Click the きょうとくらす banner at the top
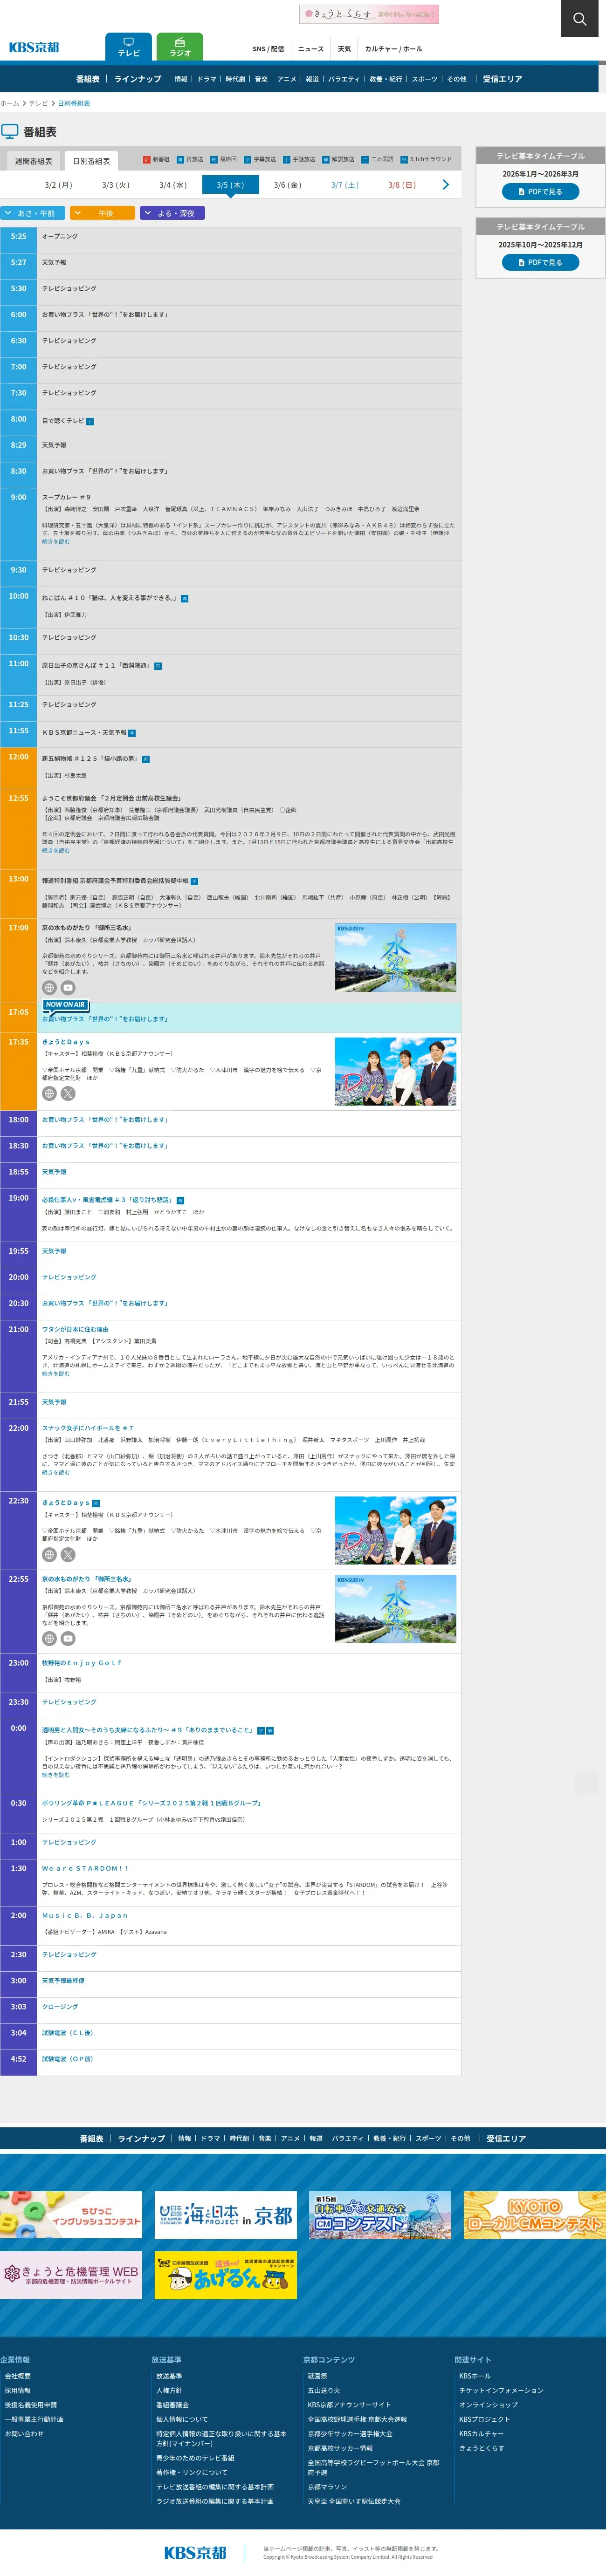The image size is (606, 2576). pyautogui.click(x=369, y=14)
